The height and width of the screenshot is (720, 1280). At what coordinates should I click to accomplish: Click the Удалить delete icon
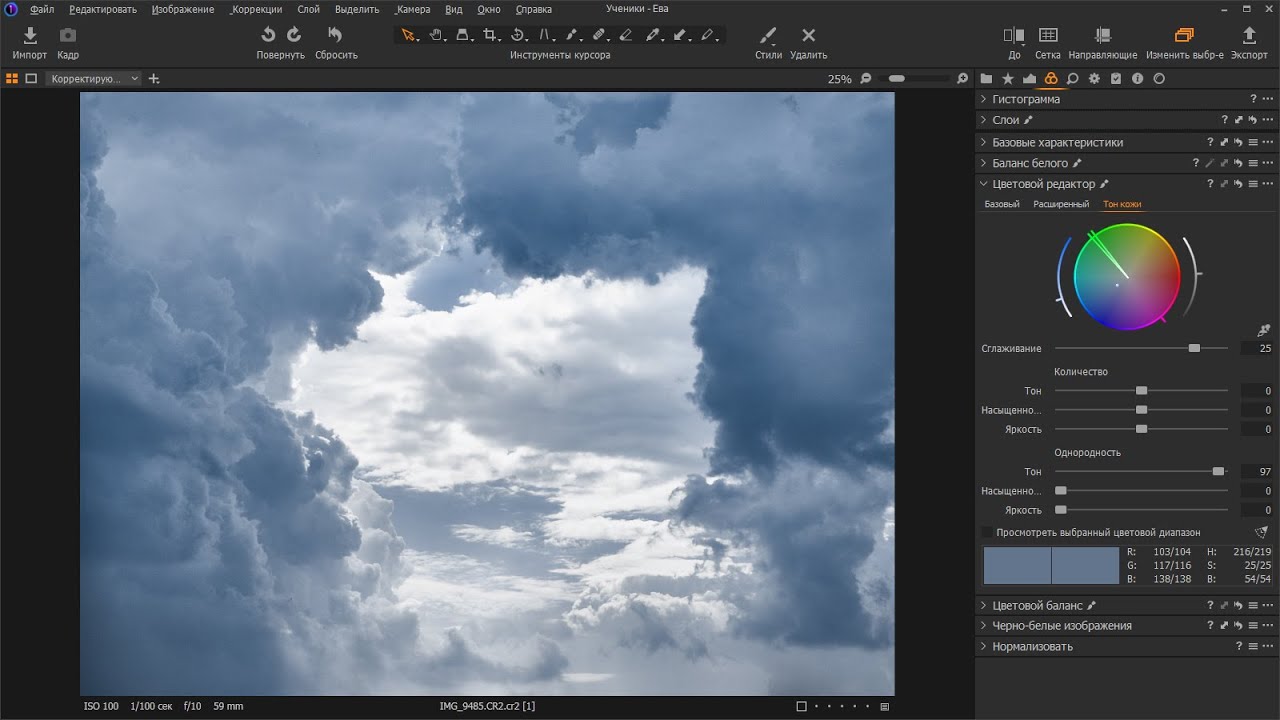809,35
